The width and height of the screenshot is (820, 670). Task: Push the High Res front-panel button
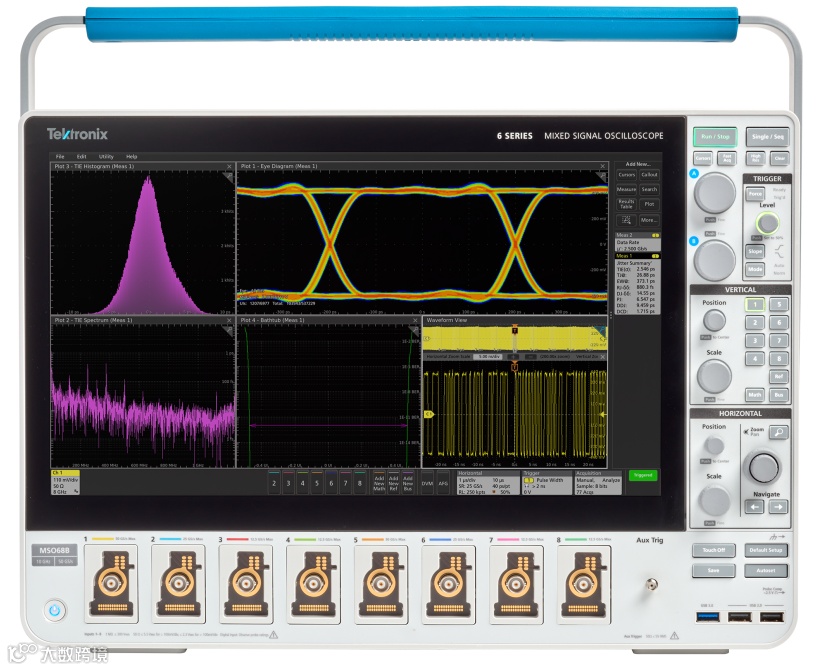pyautogui.click(x=756, y=158)
